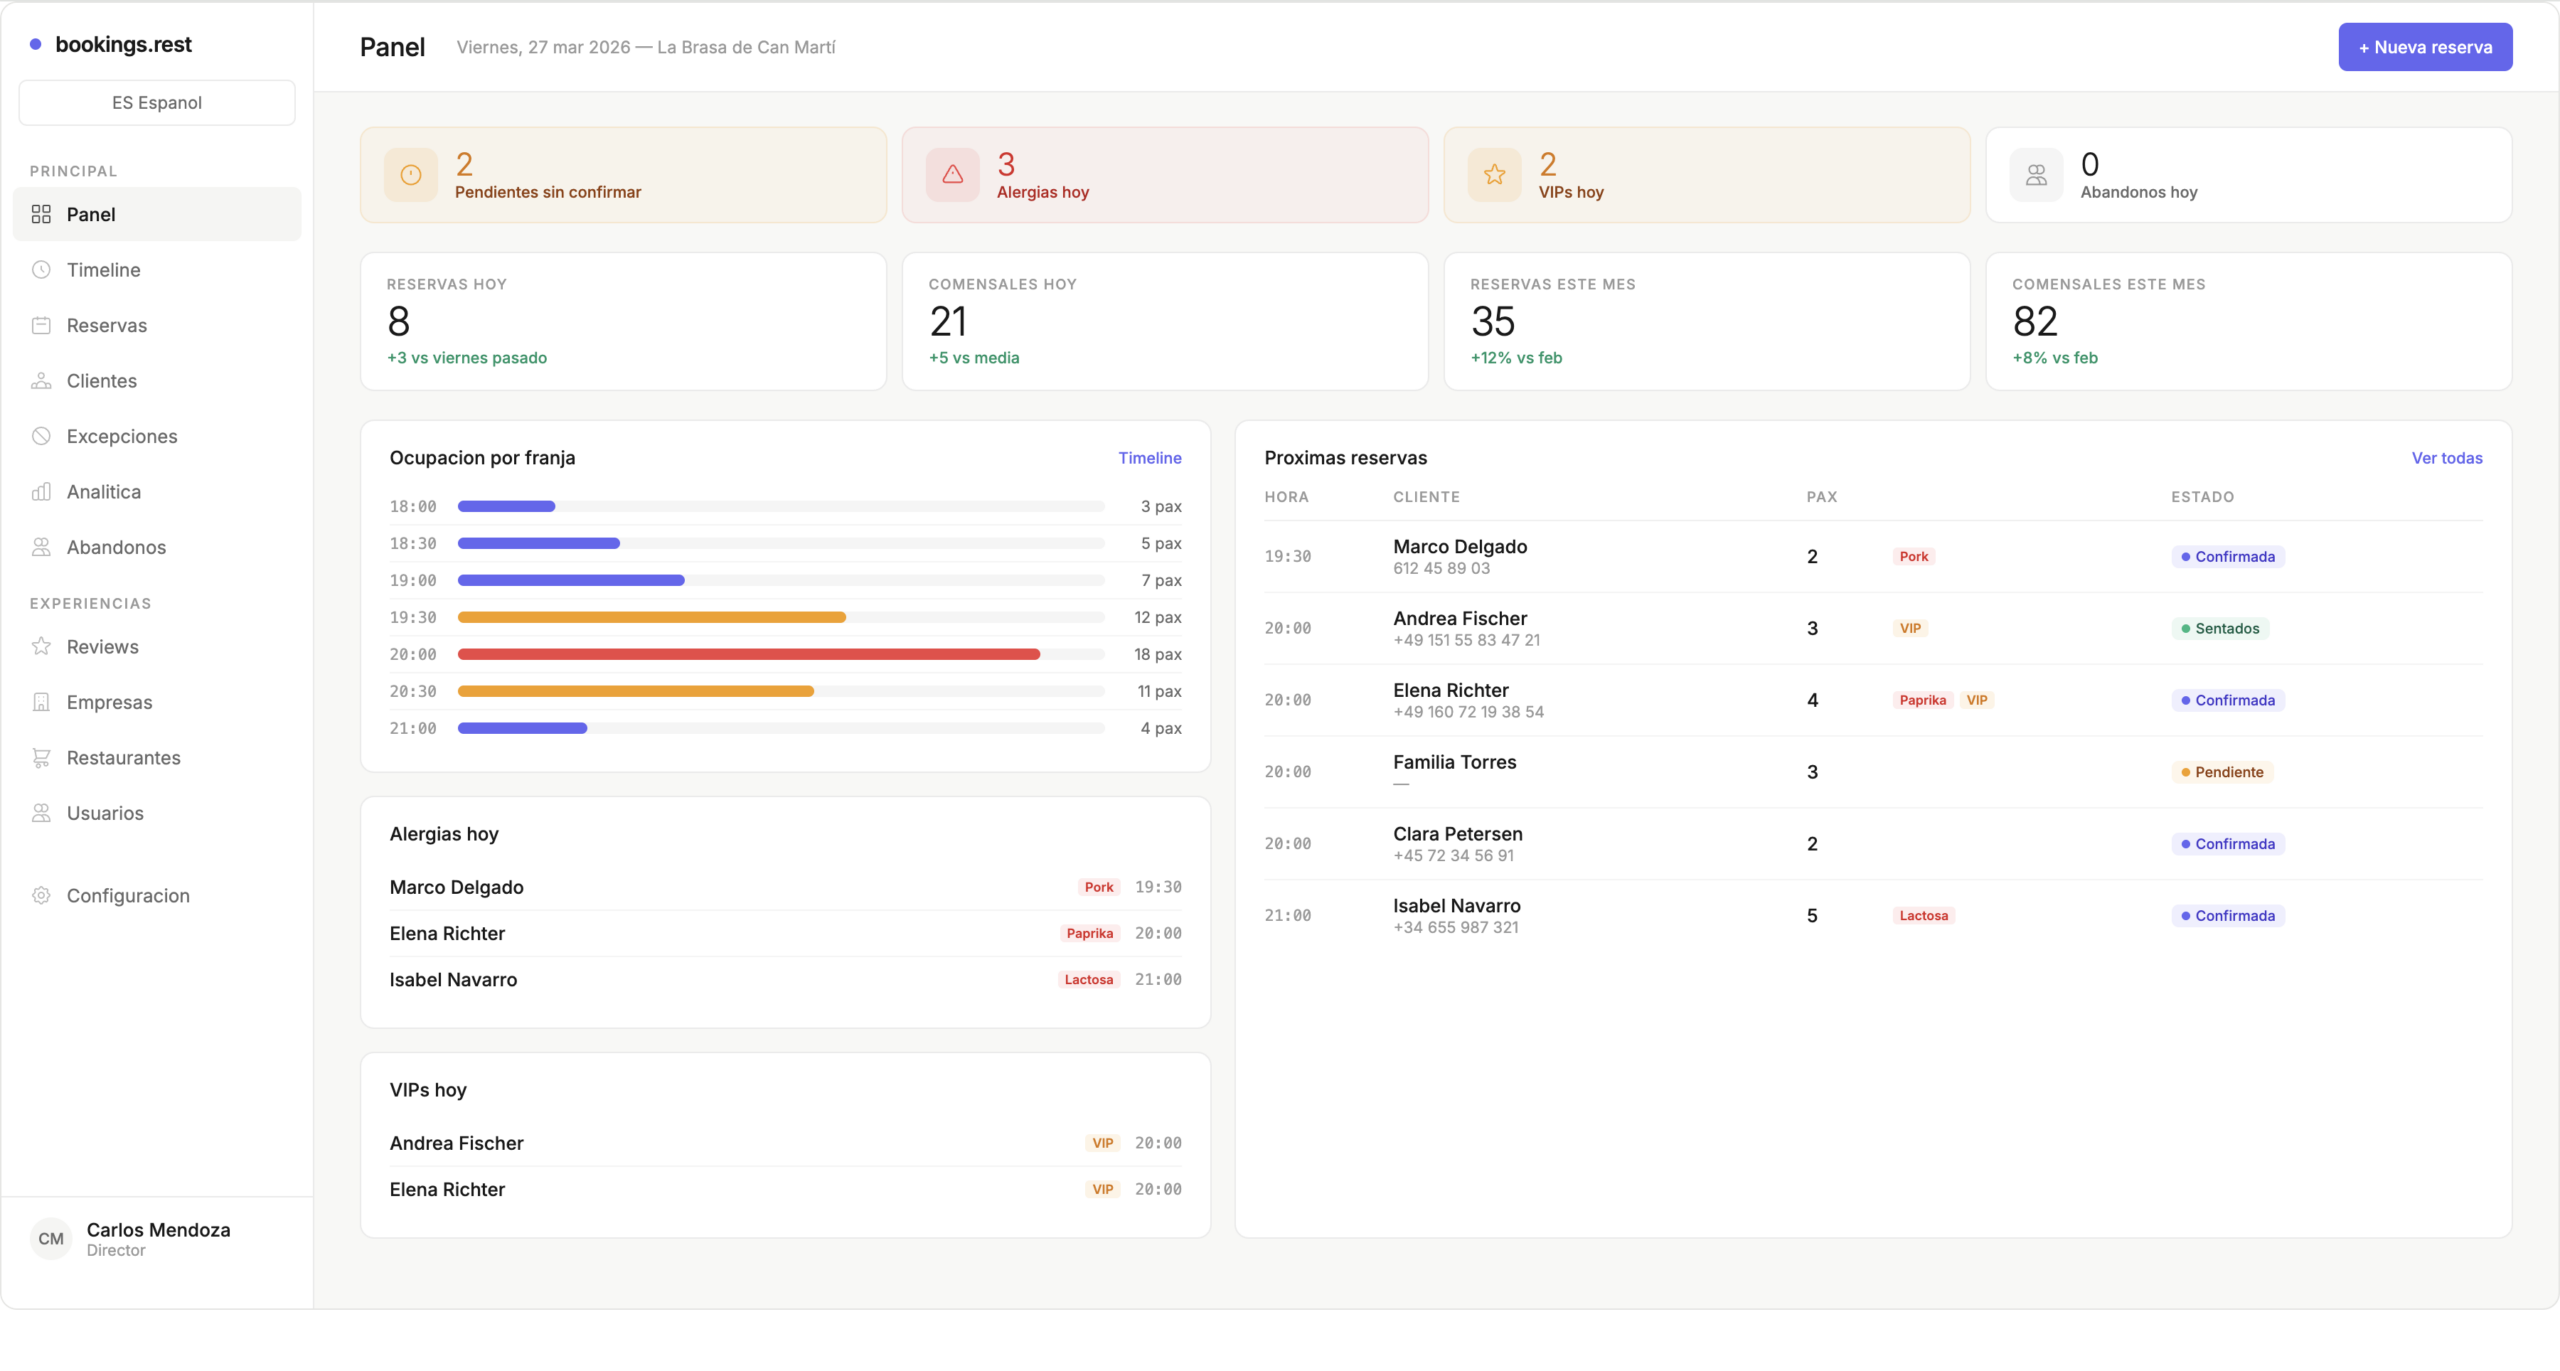Click Sentados status badge

pyautogui.click(x=2220, y=629)
